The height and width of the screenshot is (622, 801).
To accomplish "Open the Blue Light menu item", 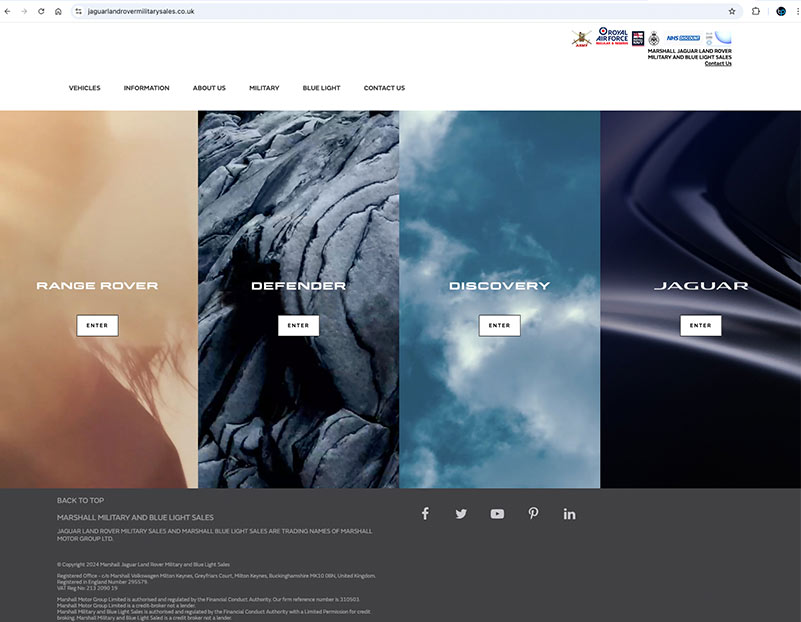I will [x=321, y=88].
